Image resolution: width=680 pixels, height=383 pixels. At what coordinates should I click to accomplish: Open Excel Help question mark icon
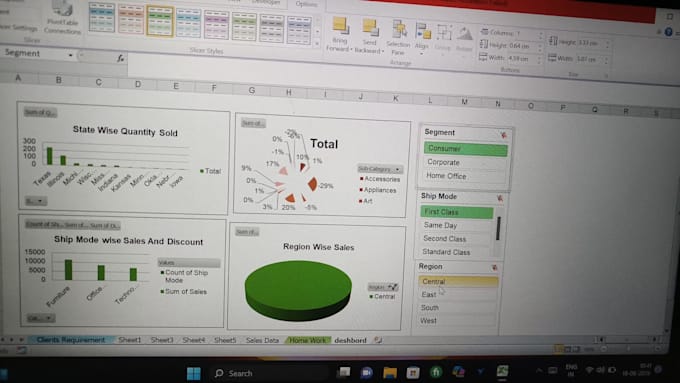tap(668, 32)
